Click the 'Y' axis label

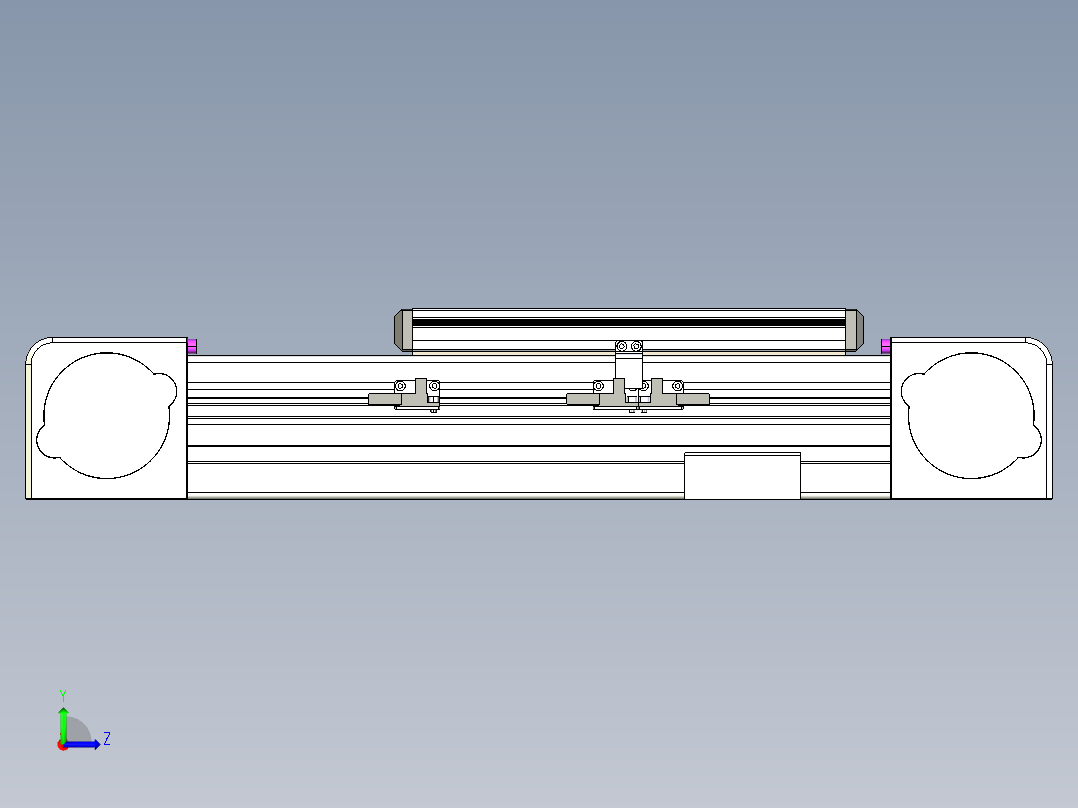[63, 695]
